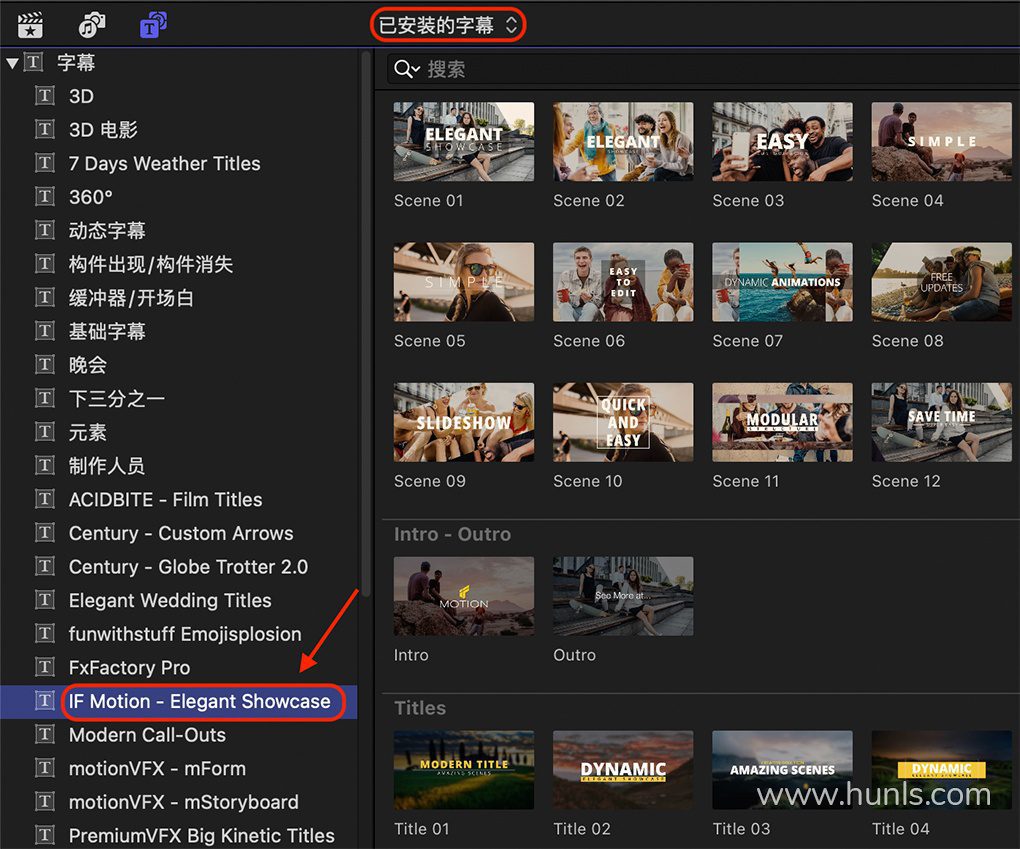Viewport: 1020px width, 849px height.
Task: Click the title icon beside 360°
Action: (x=45, y=196)
